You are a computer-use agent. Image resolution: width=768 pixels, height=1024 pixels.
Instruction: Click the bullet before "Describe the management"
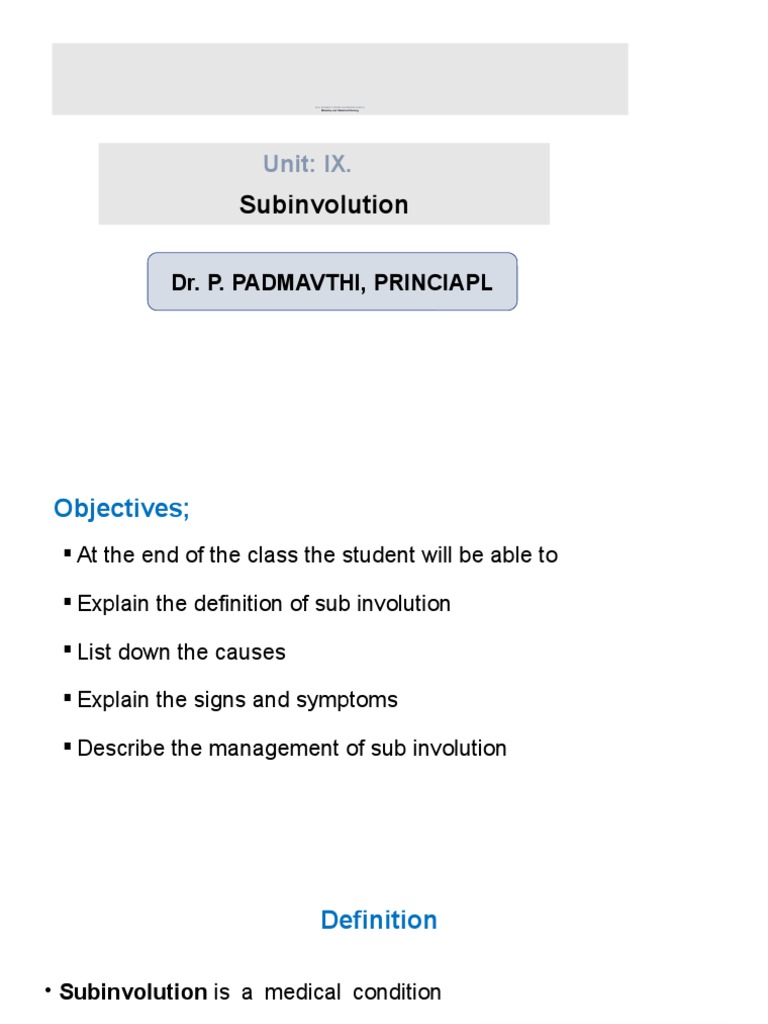coord(68,745)
